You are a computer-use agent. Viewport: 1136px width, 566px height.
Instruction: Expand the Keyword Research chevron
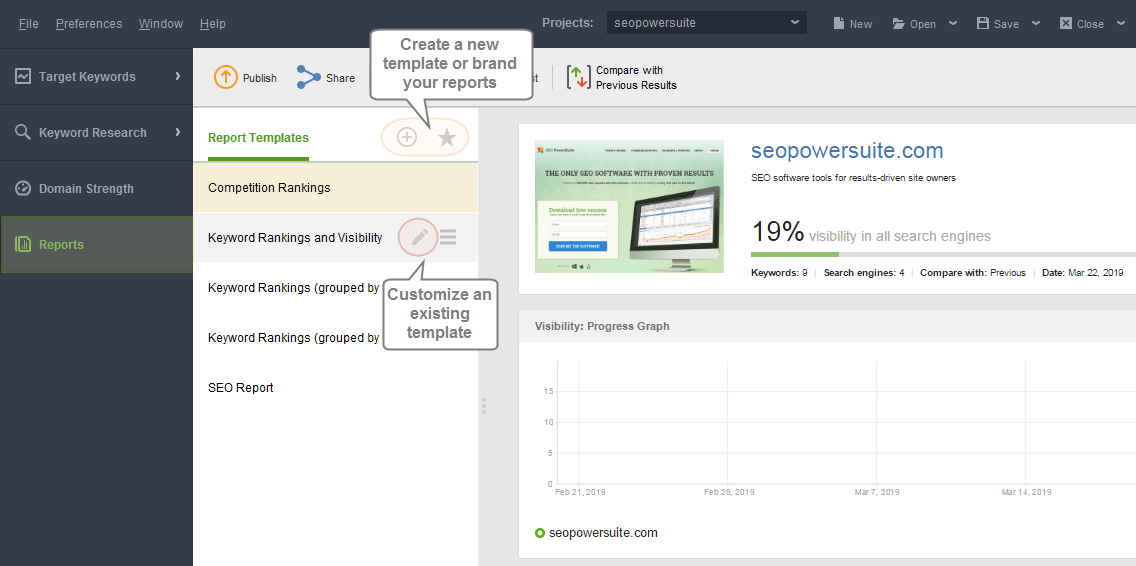tap(178, 132)
